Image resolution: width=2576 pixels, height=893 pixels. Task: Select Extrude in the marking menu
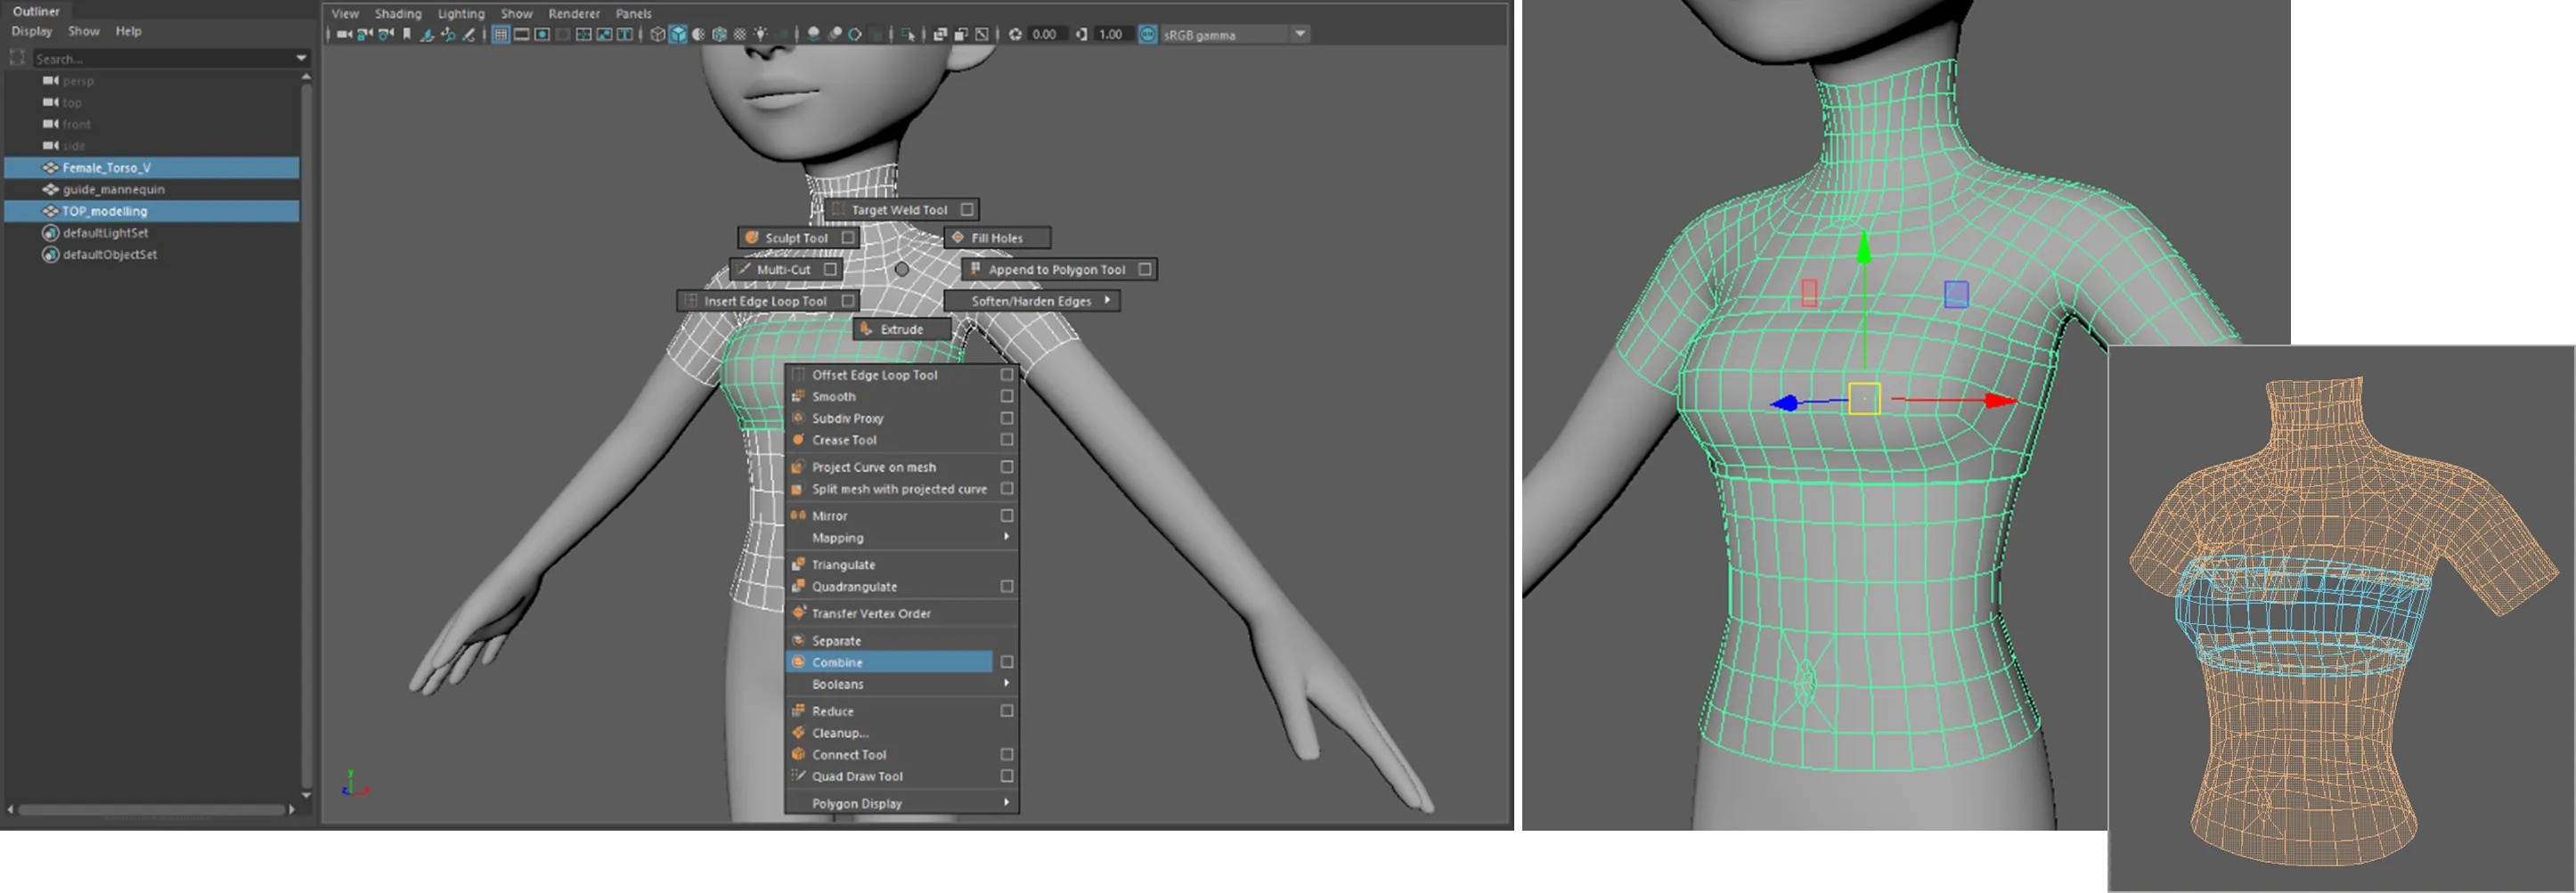pyautogui.click(x=902, y=329)
